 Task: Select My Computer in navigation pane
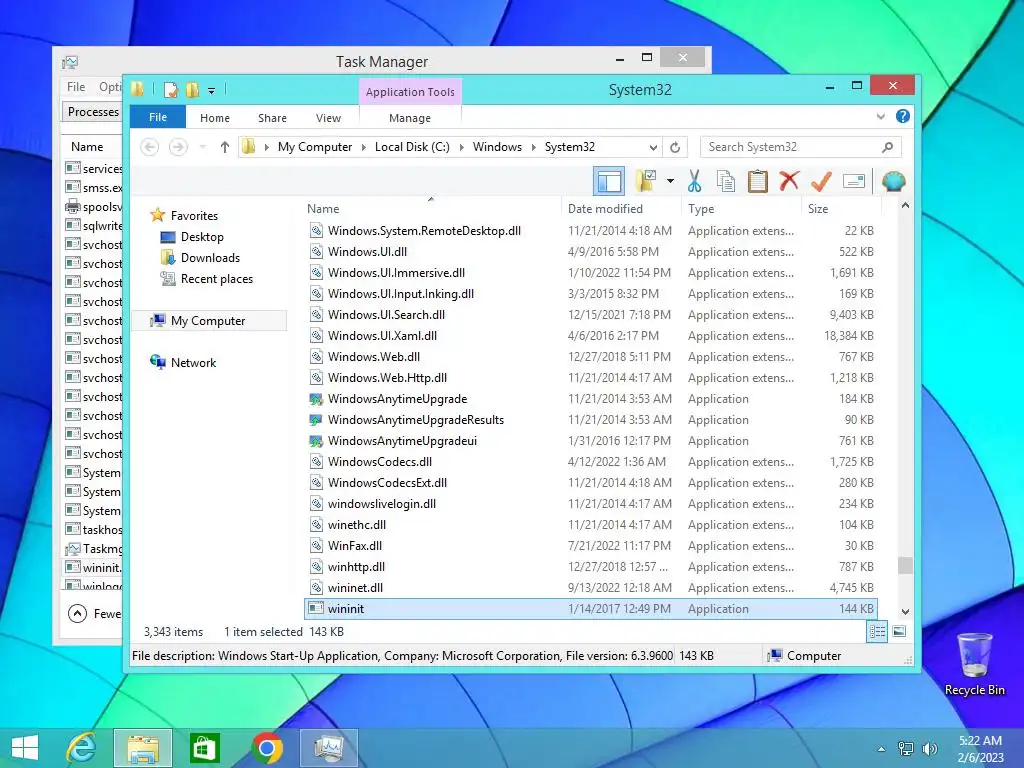click(x=208, y=321)
